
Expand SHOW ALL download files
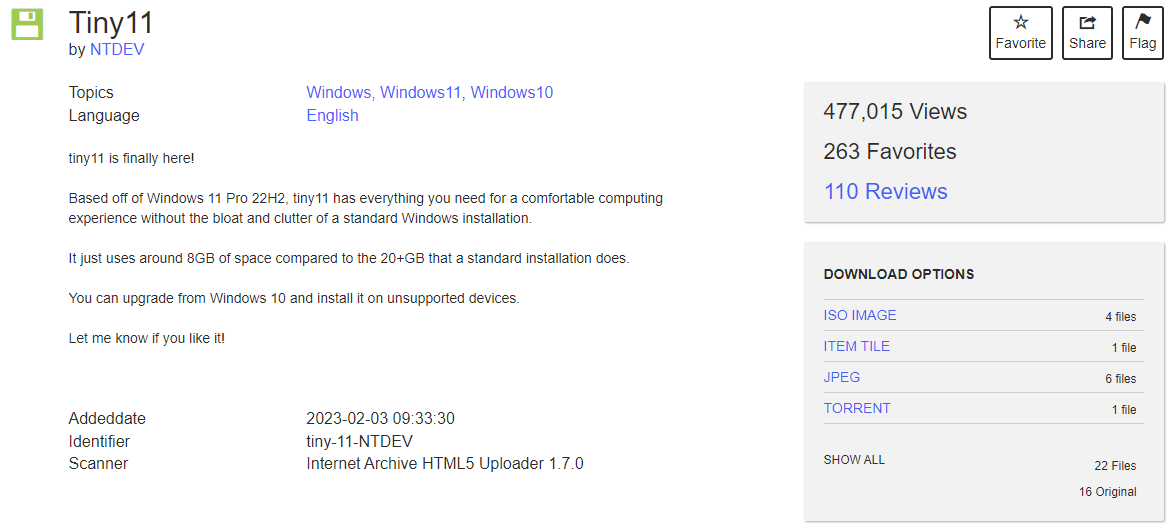click(854, 460)
